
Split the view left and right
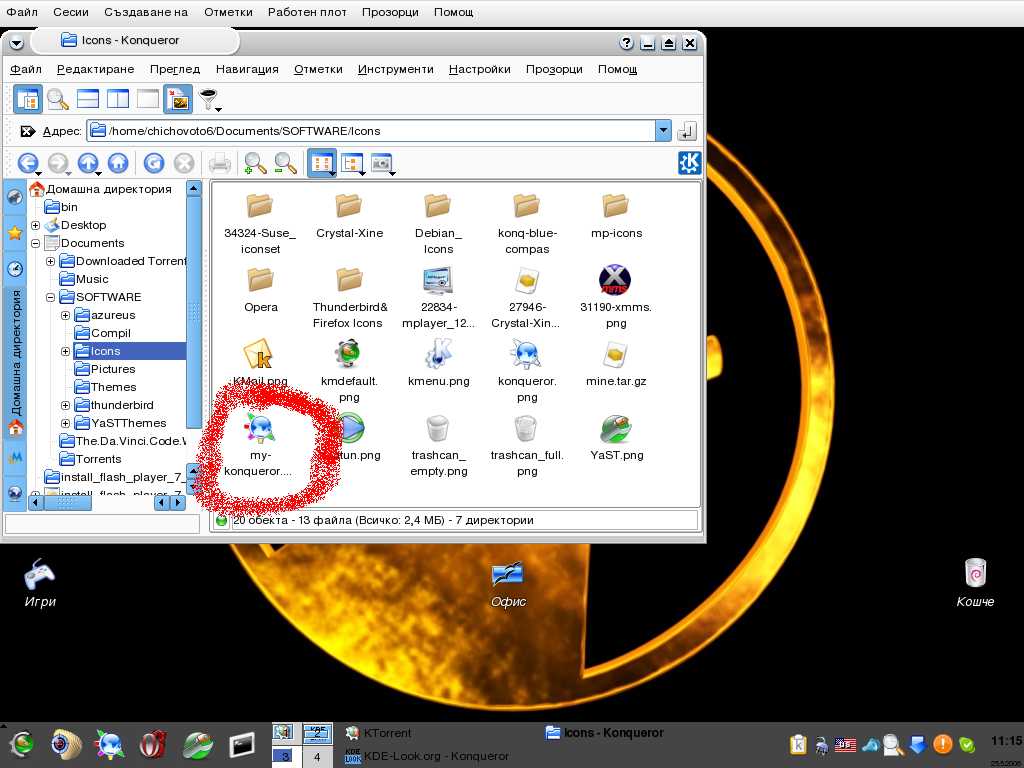click(x=118, y=99)
